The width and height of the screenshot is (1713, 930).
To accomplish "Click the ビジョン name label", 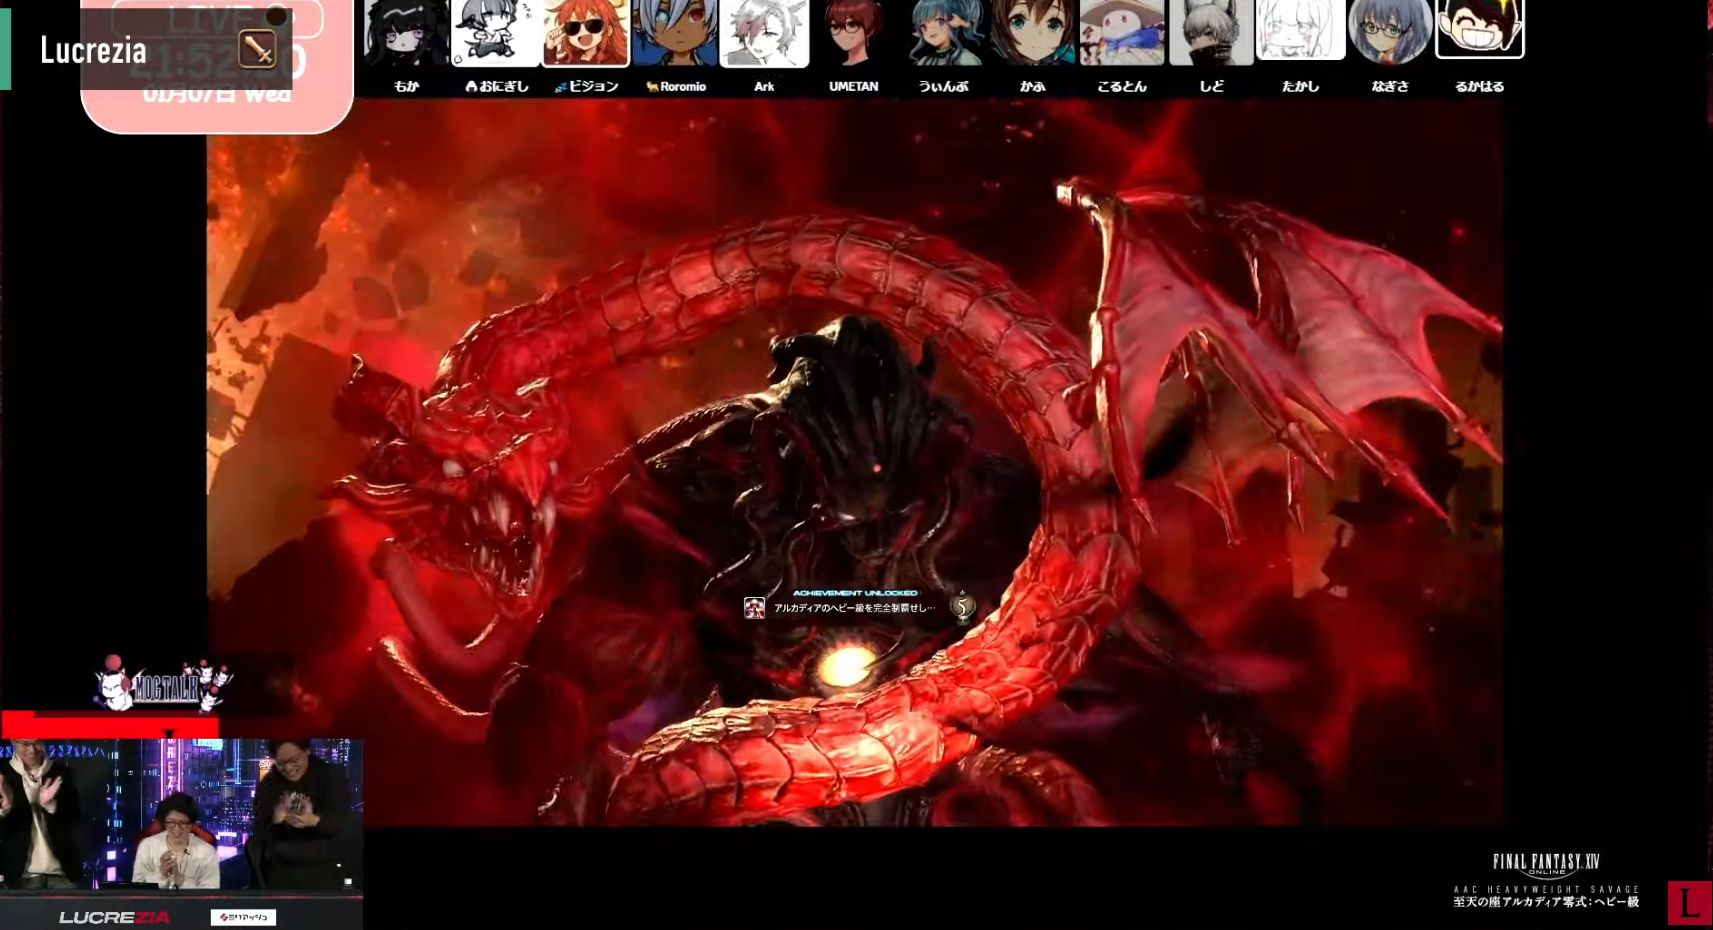I will click(587, 86).
